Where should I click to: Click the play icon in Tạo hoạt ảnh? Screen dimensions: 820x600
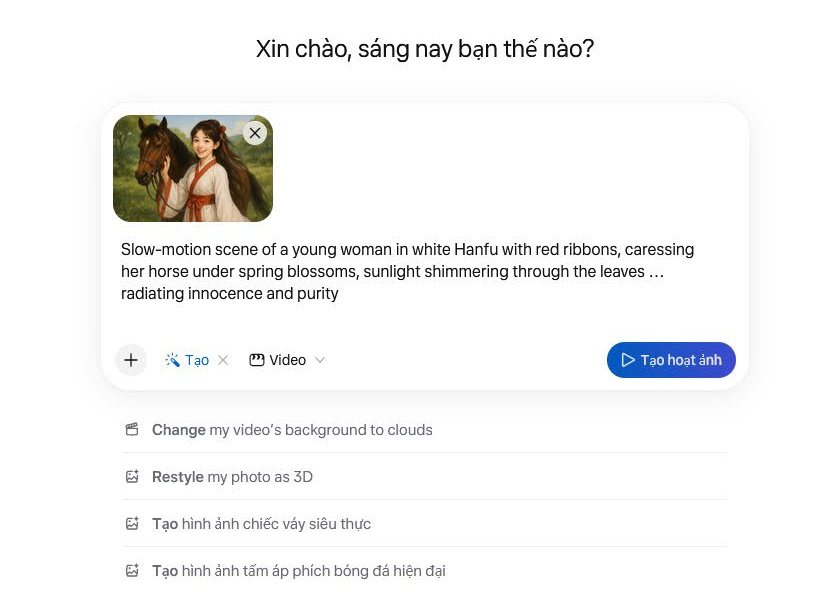pyautogui.click(x=627, y=360)
